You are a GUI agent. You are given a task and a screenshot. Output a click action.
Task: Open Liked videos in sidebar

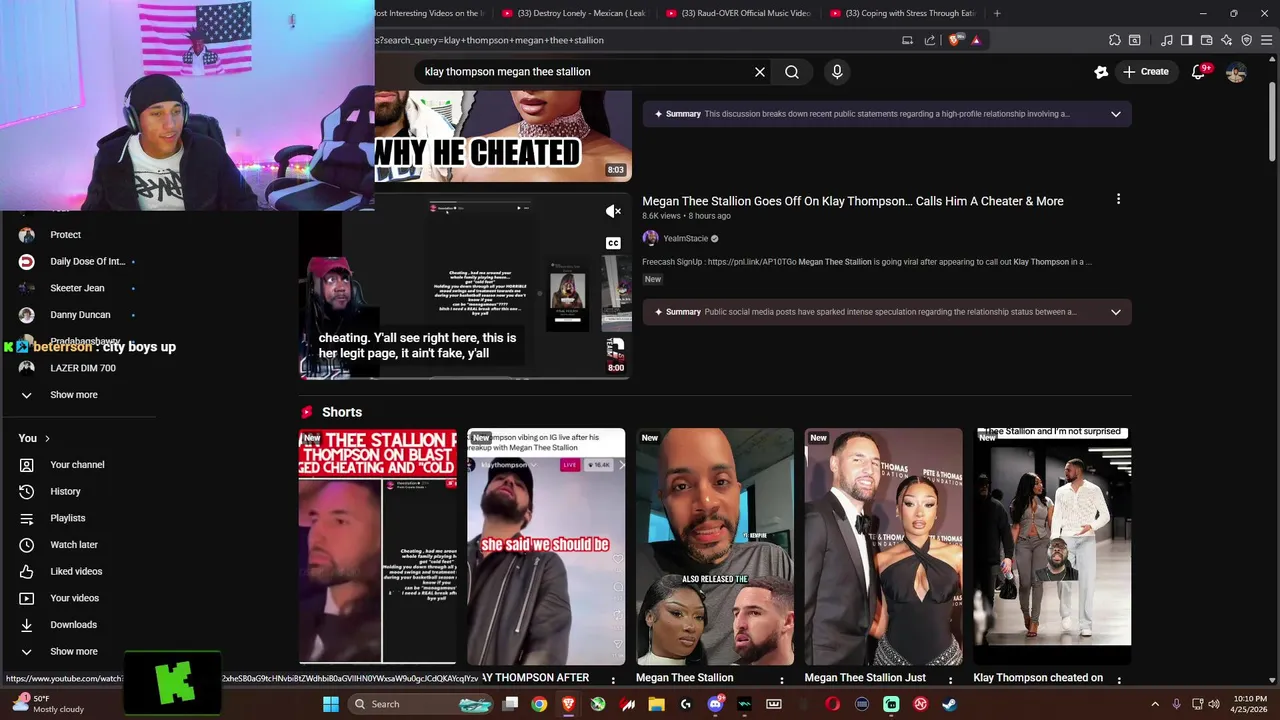point(76,571)
